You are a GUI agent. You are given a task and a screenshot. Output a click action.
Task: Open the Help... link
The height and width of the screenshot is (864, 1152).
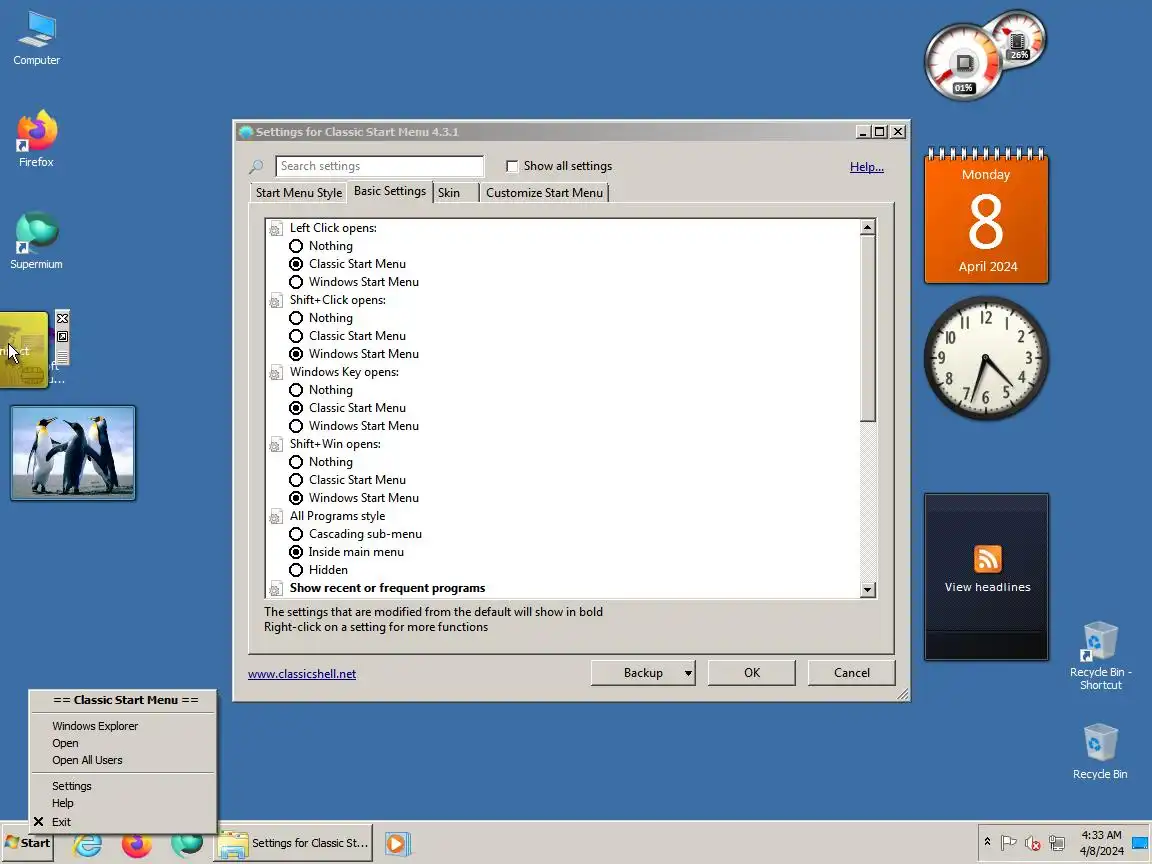tap(867, 167)
